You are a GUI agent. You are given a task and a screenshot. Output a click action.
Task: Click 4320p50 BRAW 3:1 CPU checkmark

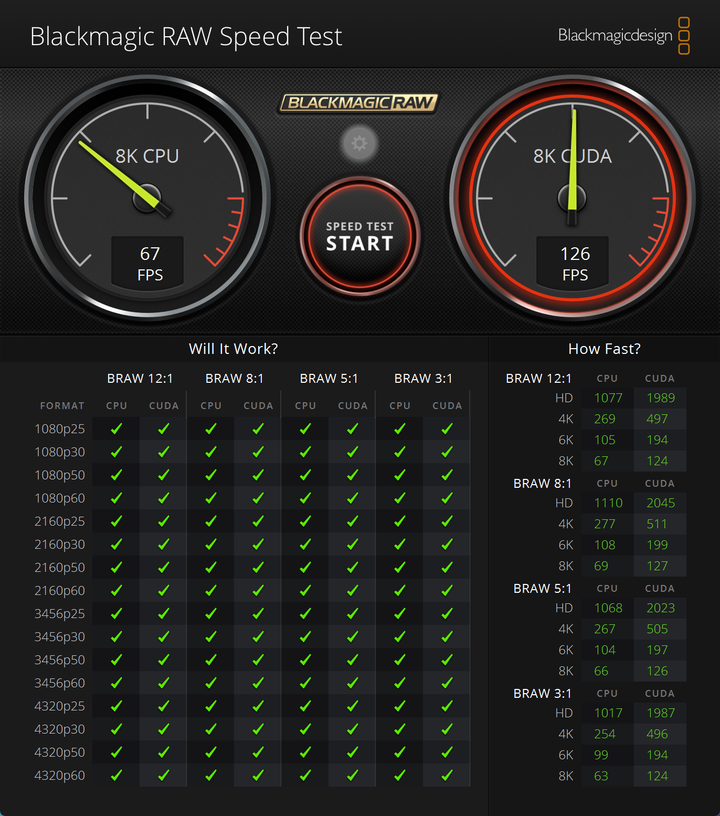[400, 753]
